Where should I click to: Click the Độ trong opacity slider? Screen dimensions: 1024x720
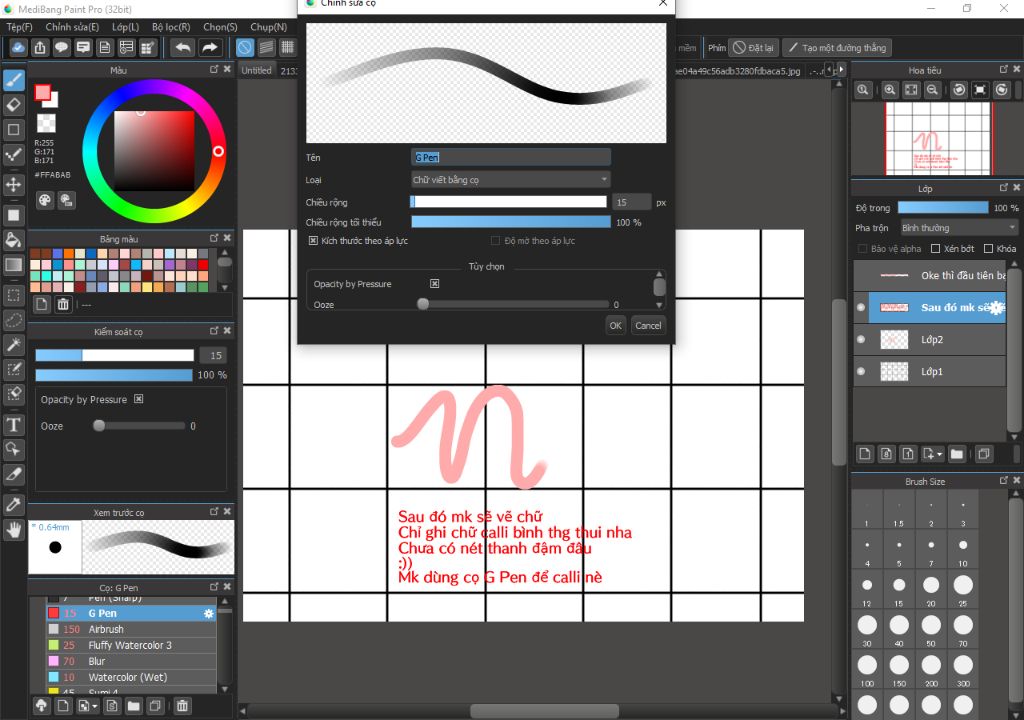point(943,208)
